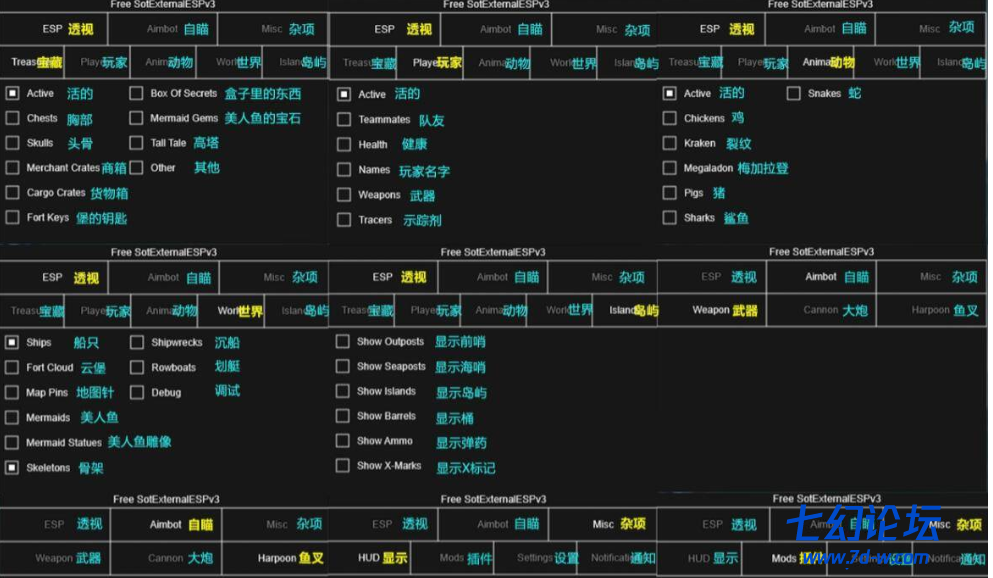The image size is (993, 578).
Task: Enable the Fort Cloud checkbox
Action: [11, 367]
